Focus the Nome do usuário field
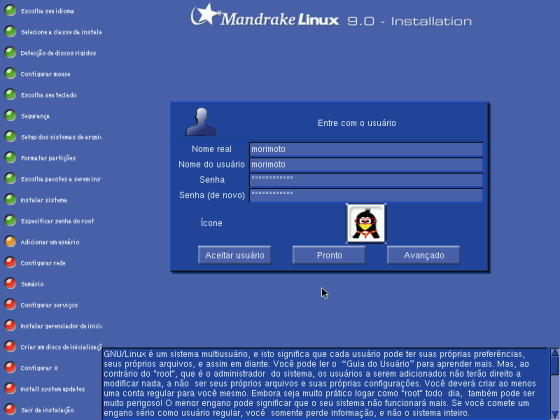Screen dimensions: 560x420 (366, 165)
